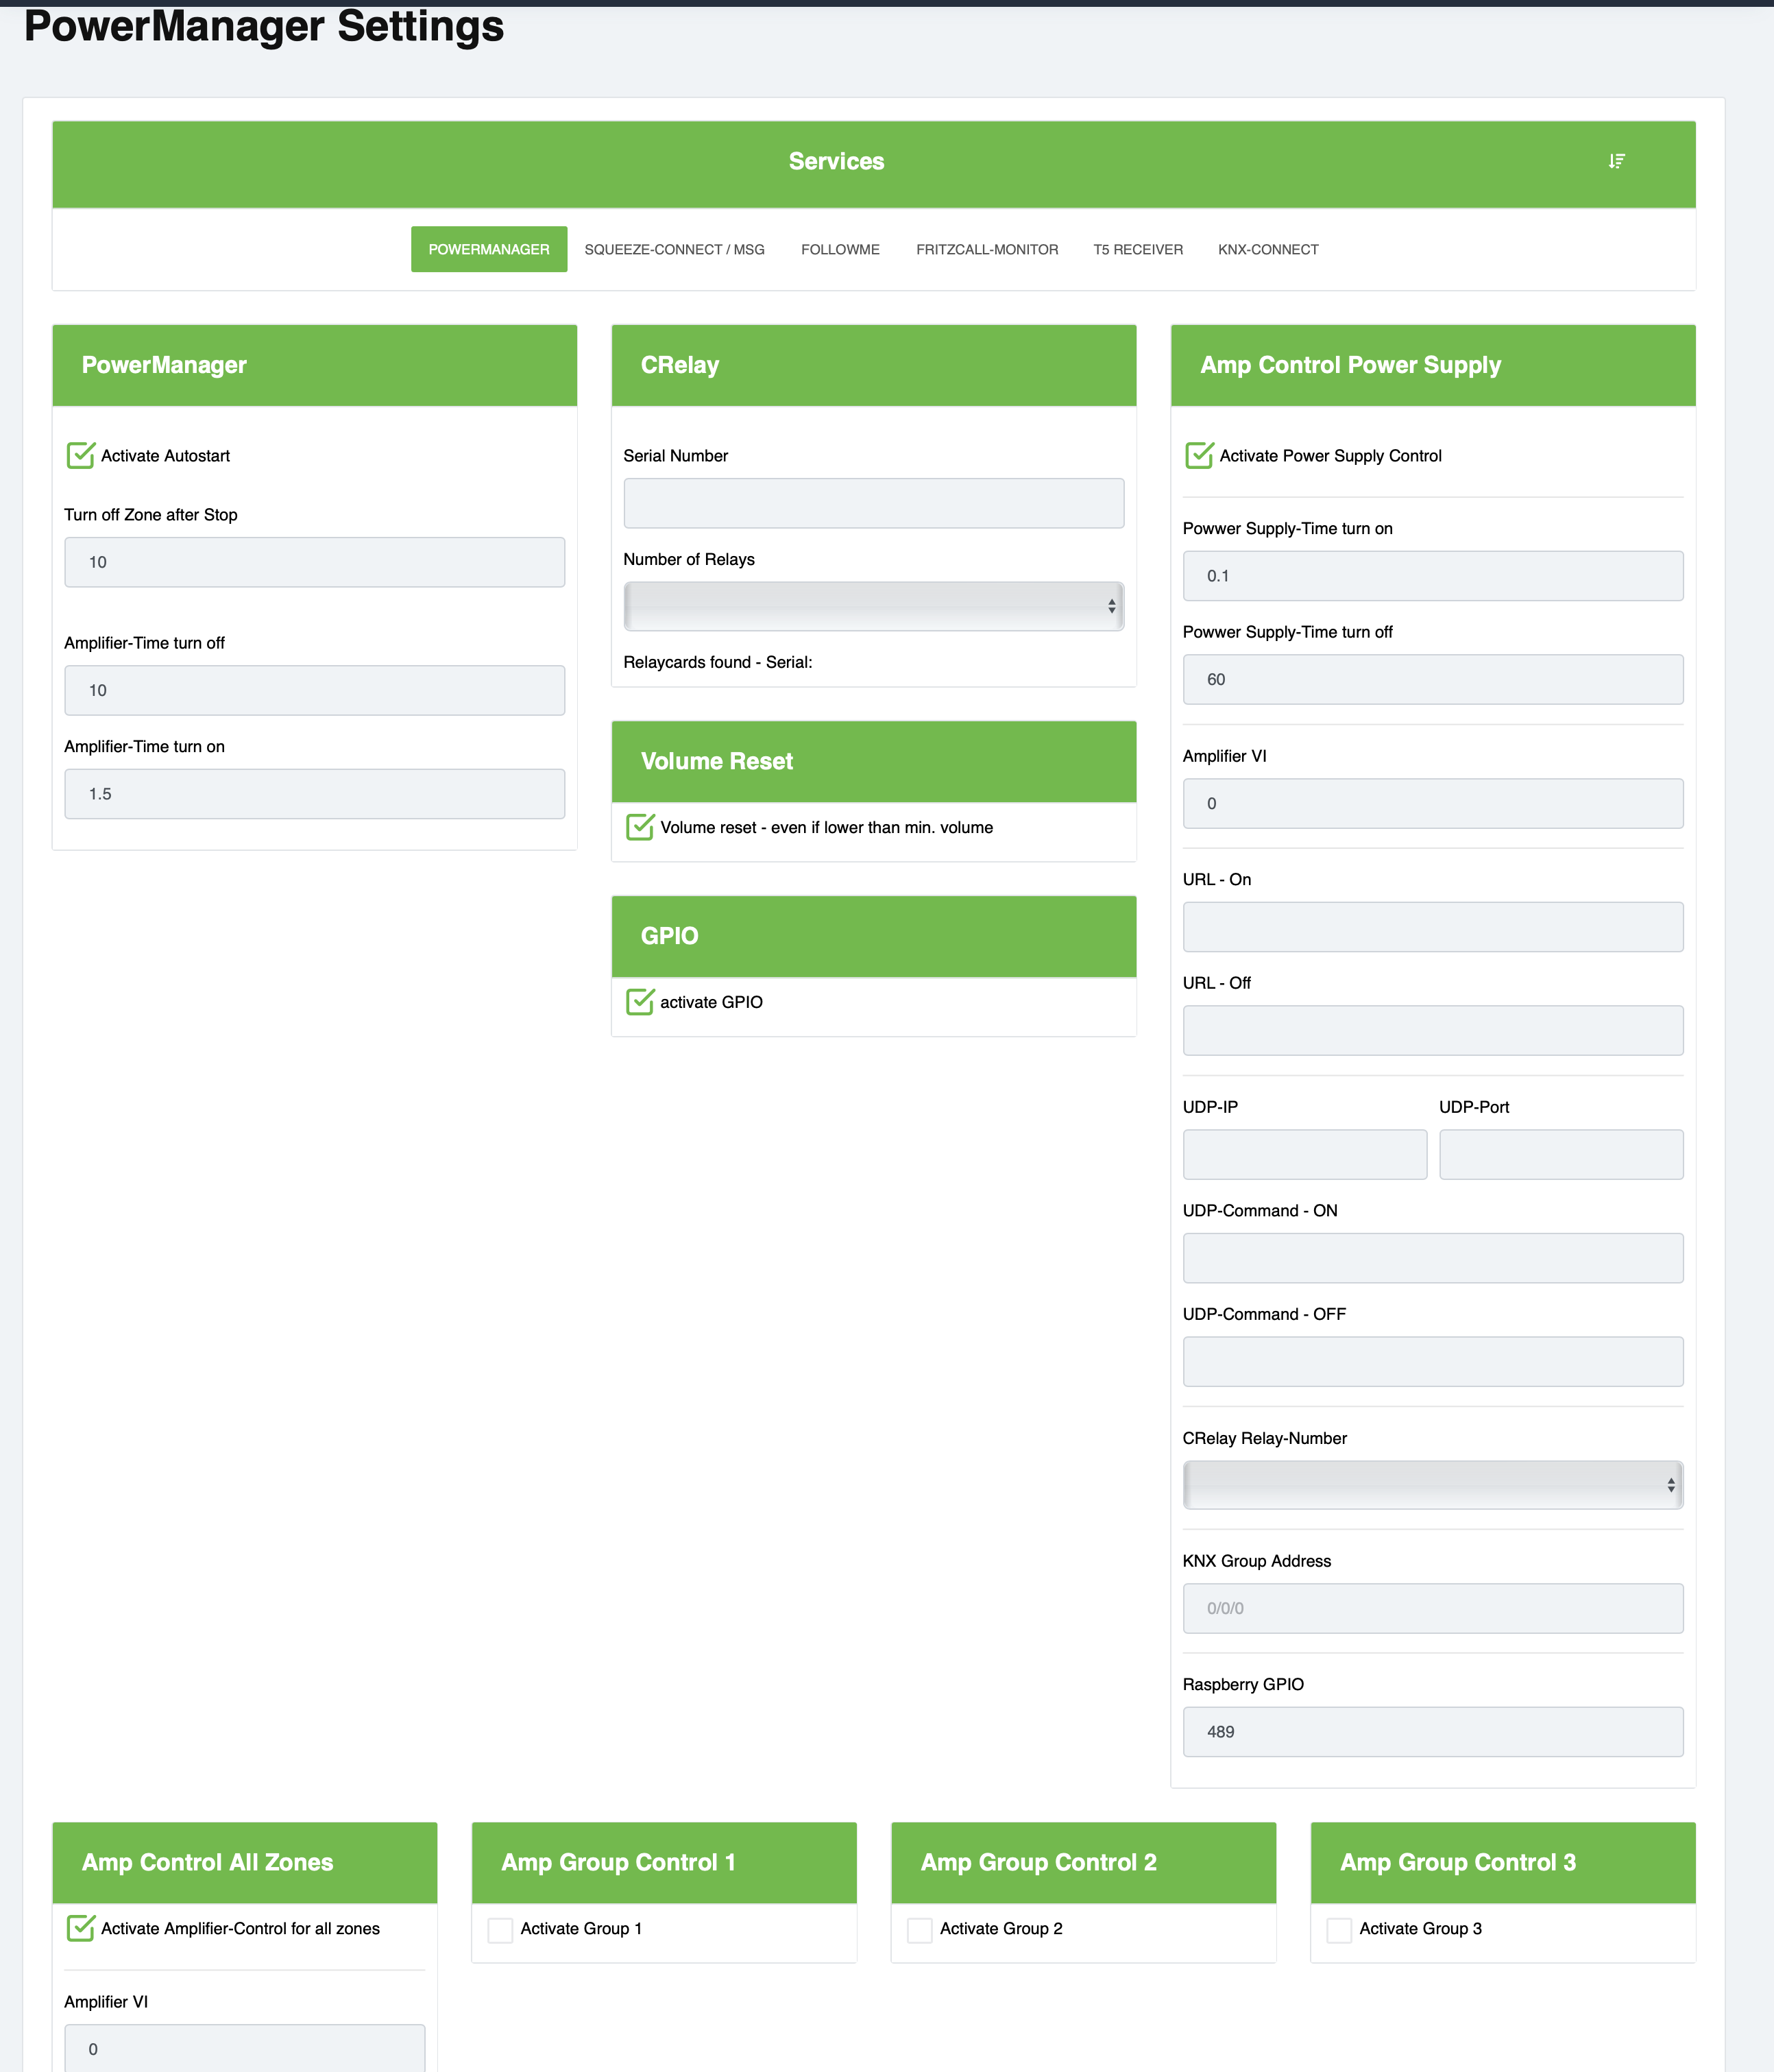Switch to SQUEEZE-CONNECT / MSG tab
The image size is (1774, 2072).
(x=674, y=249)
